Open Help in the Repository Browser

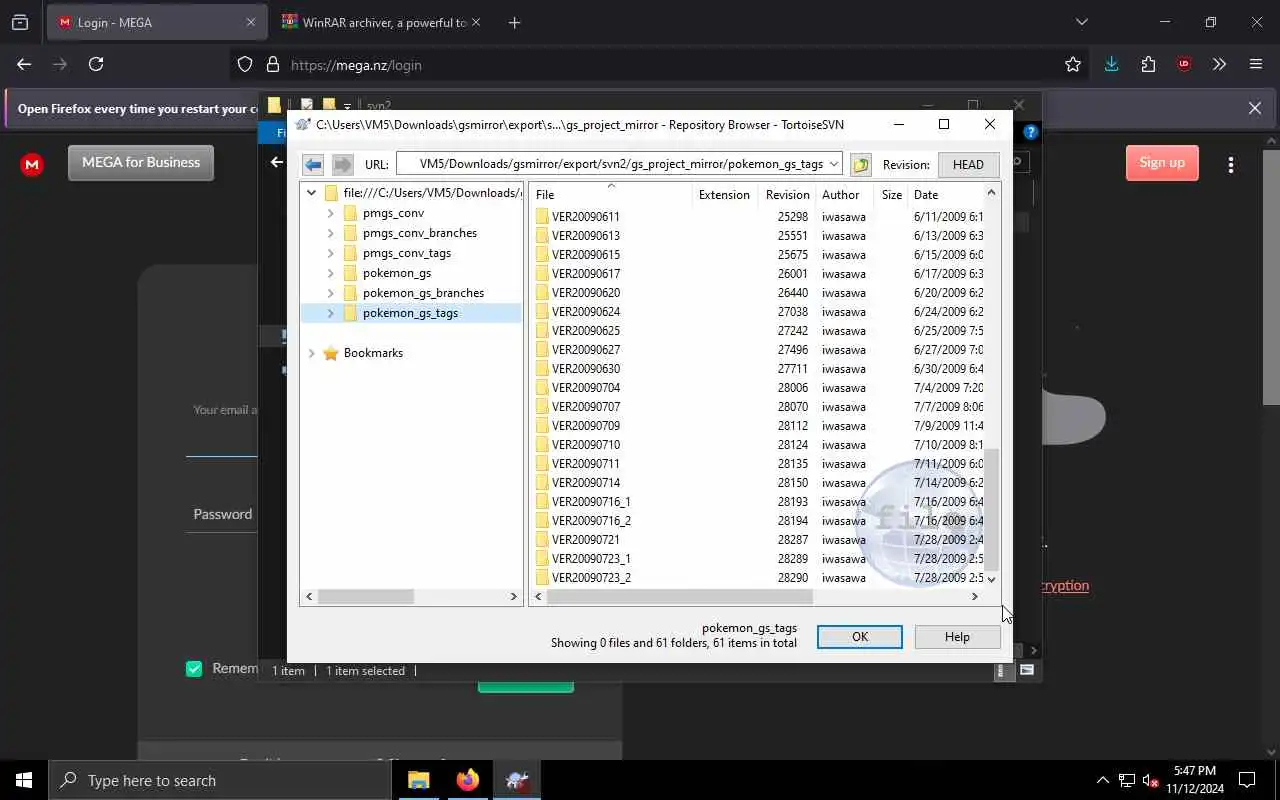(957, 637)
